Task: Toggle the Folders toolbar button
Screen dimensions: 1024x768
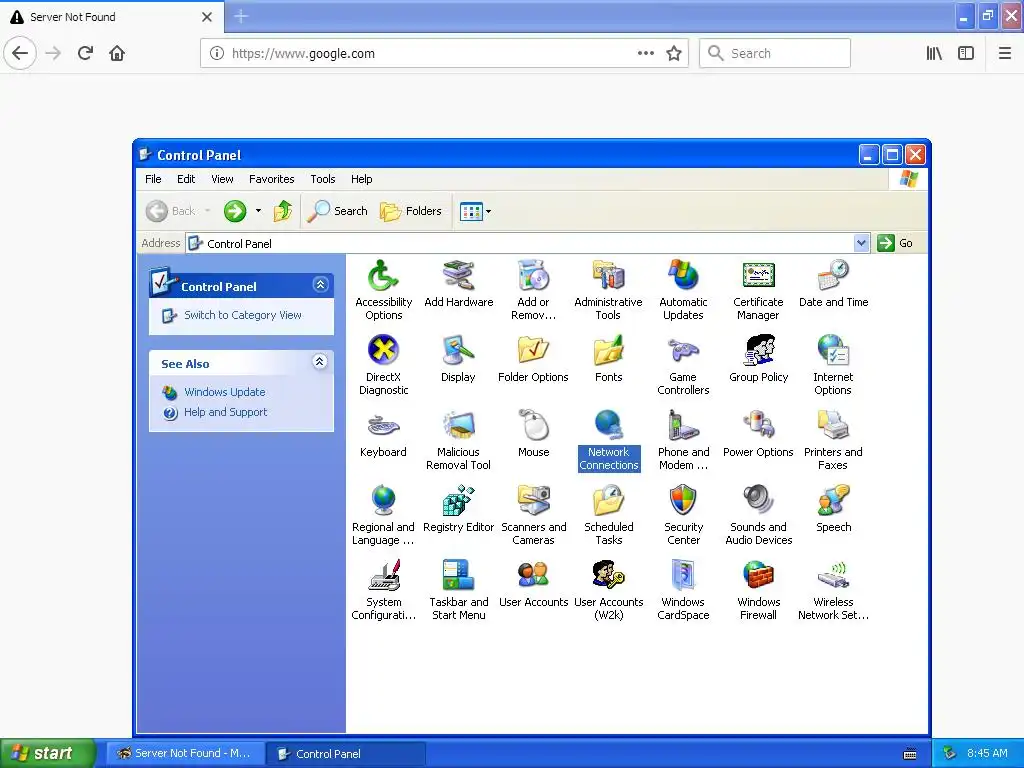Action: point(411,211)
